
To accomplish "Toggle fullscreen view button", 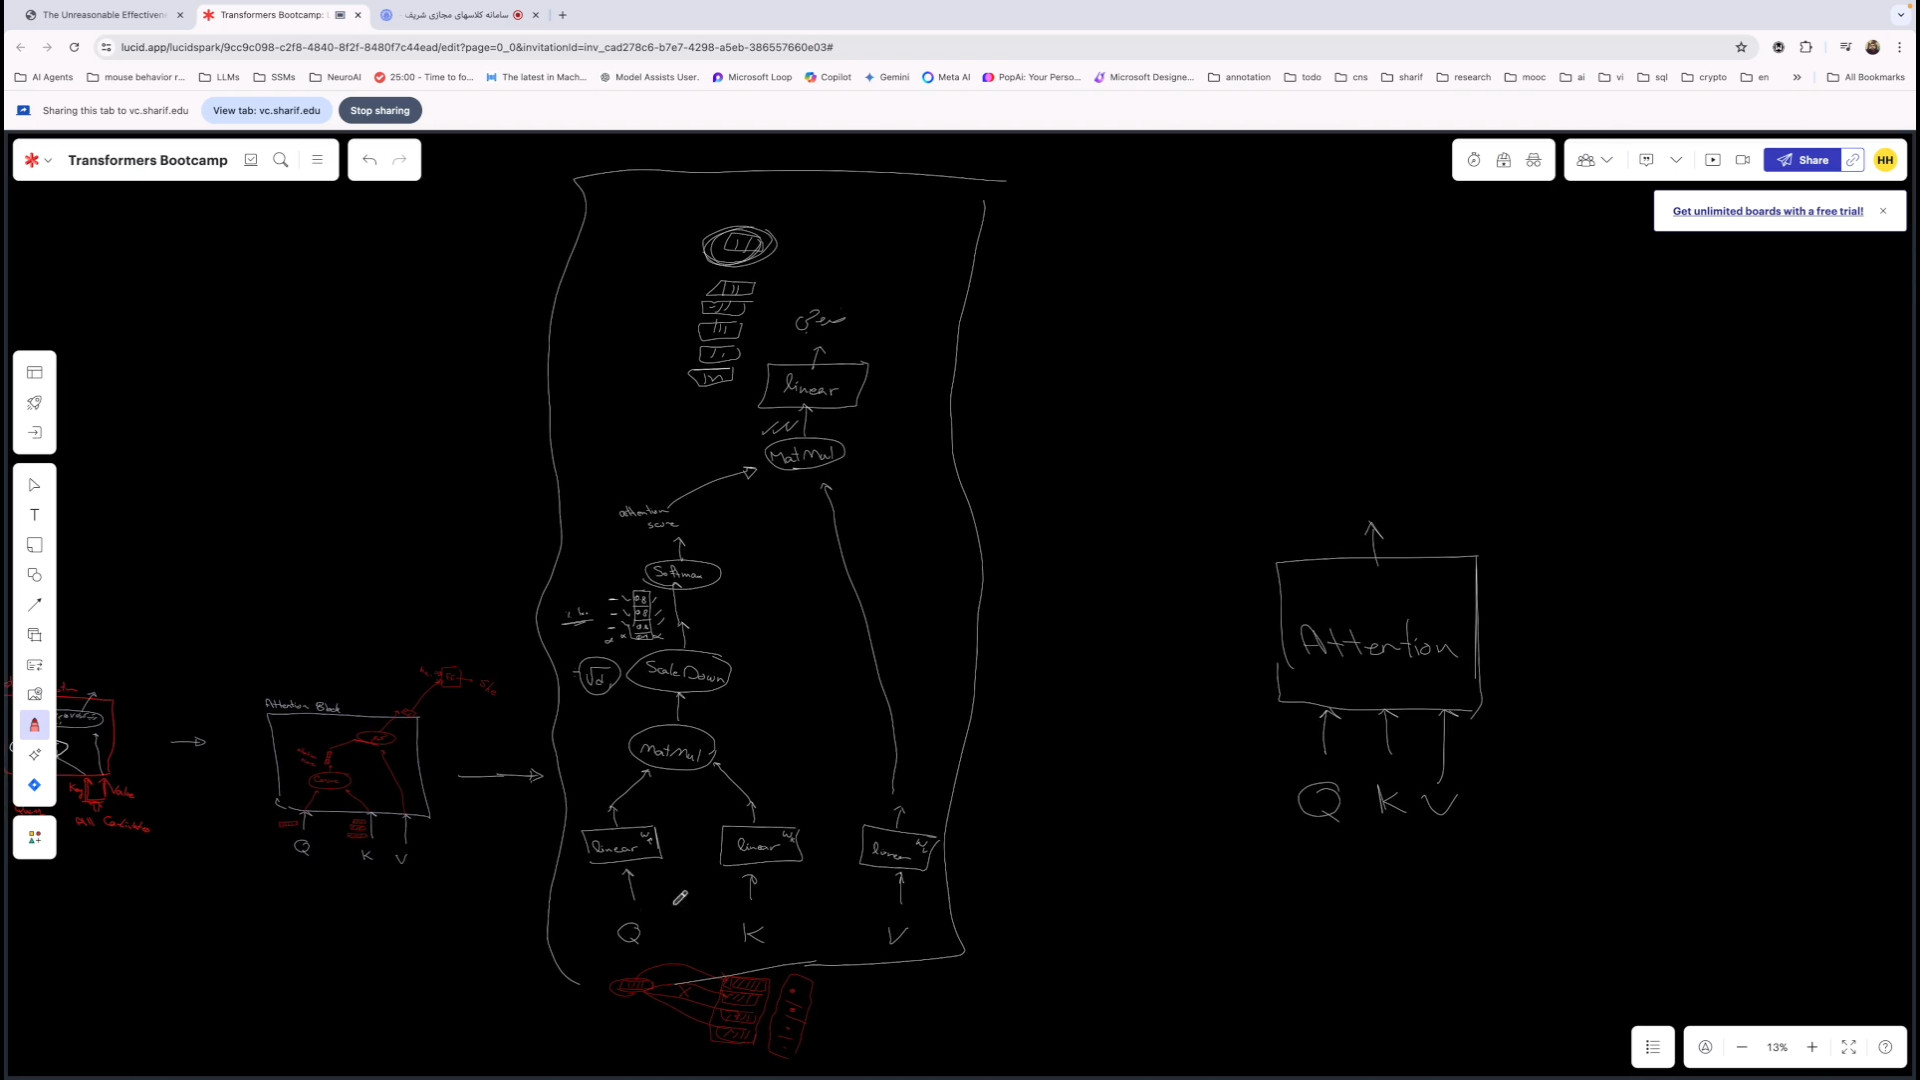I will click(1849, 1047).
